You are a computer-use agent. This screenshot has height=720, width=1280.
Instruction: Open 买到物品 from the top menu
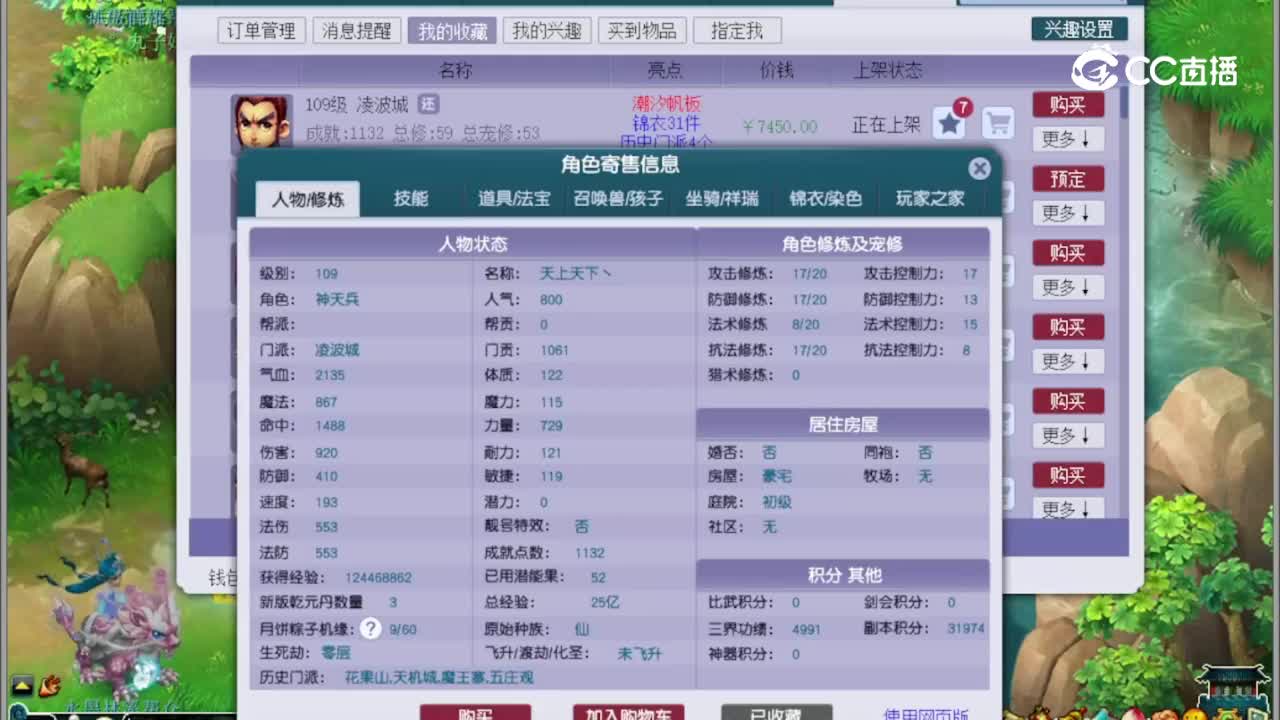(642, 30)
